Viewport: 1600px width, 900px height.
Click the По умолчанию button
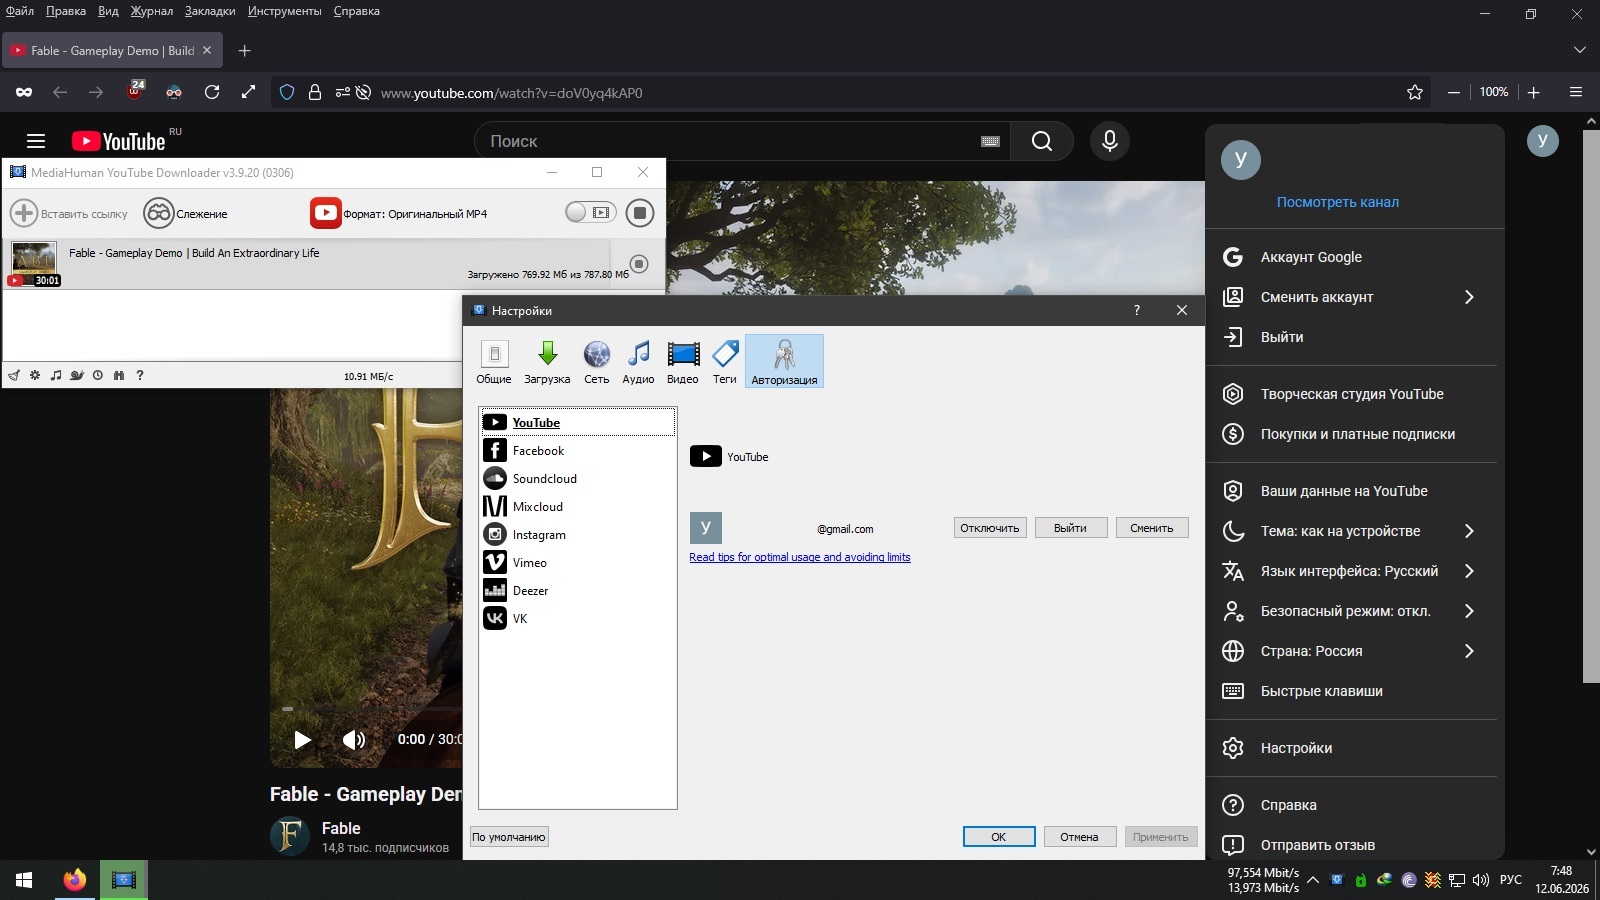[x=509, y=837]
